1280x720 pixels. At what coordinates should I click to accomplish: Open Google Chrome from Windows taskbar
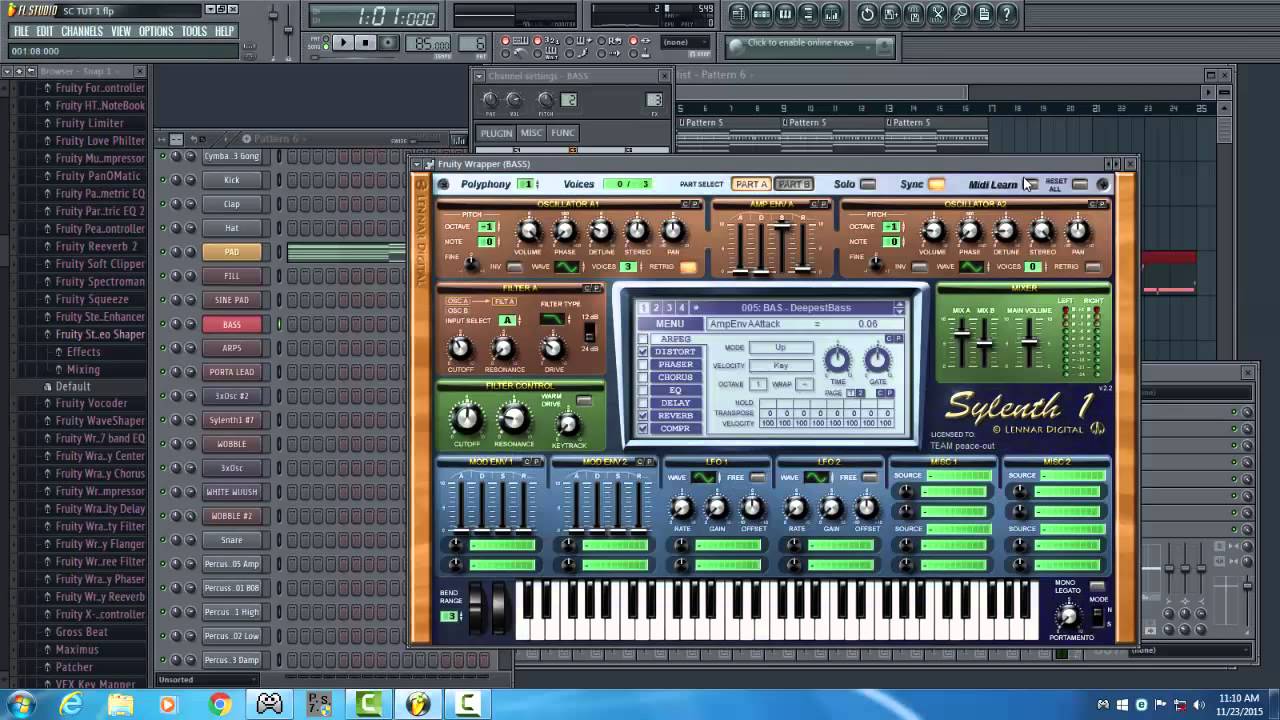(x=219, y=705)
